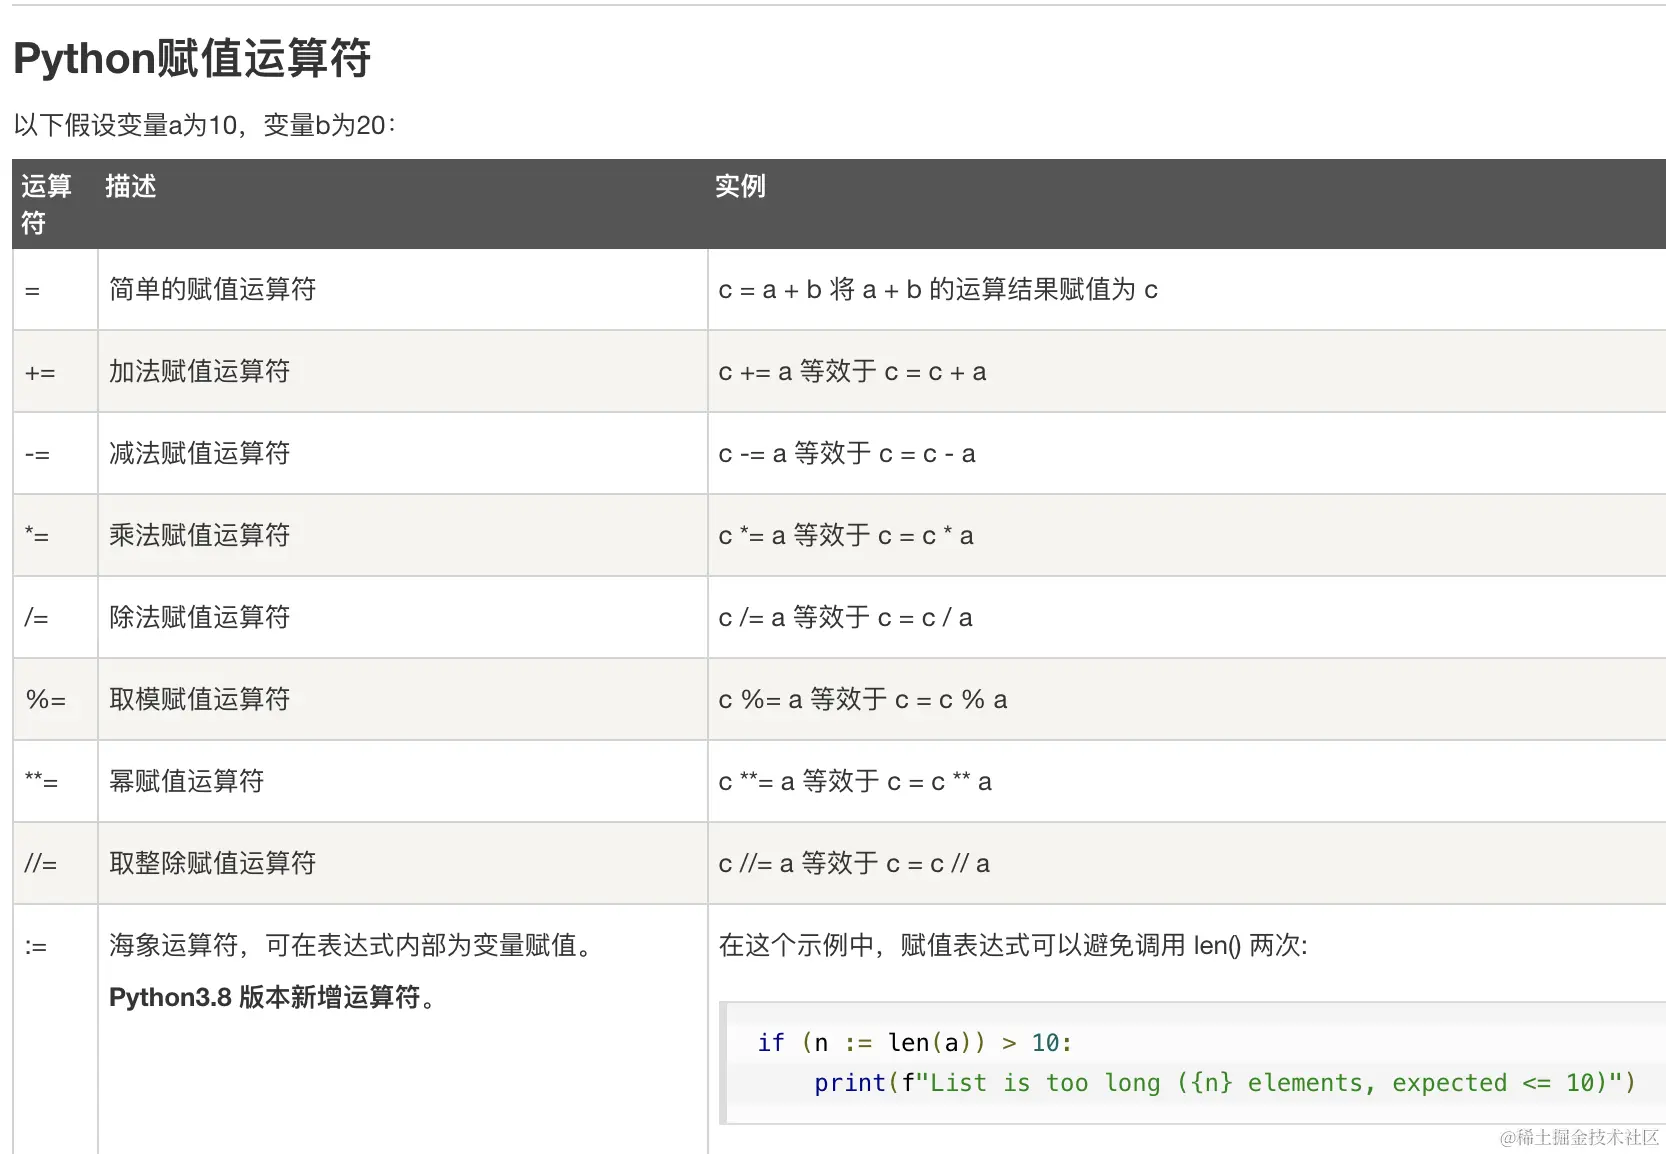Click the "%=" operator cell
The width and height of the screenshot is (1666, 1154).
tap(45, 700)
